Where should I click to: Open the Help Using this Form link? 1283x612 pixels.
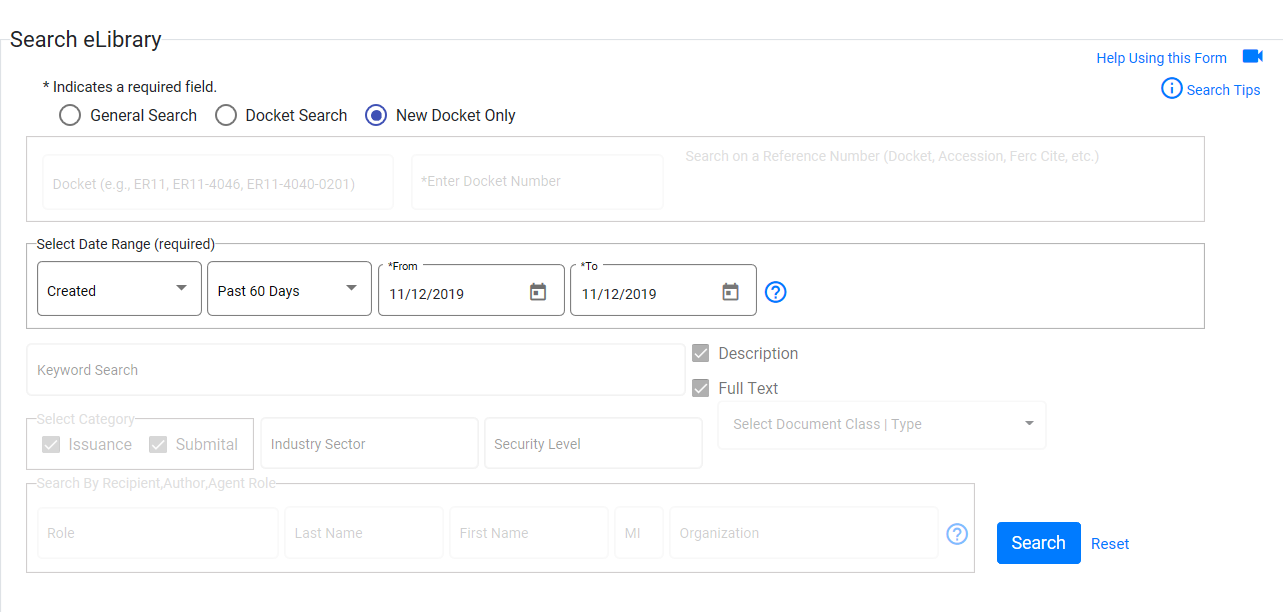pos(1160,57)
